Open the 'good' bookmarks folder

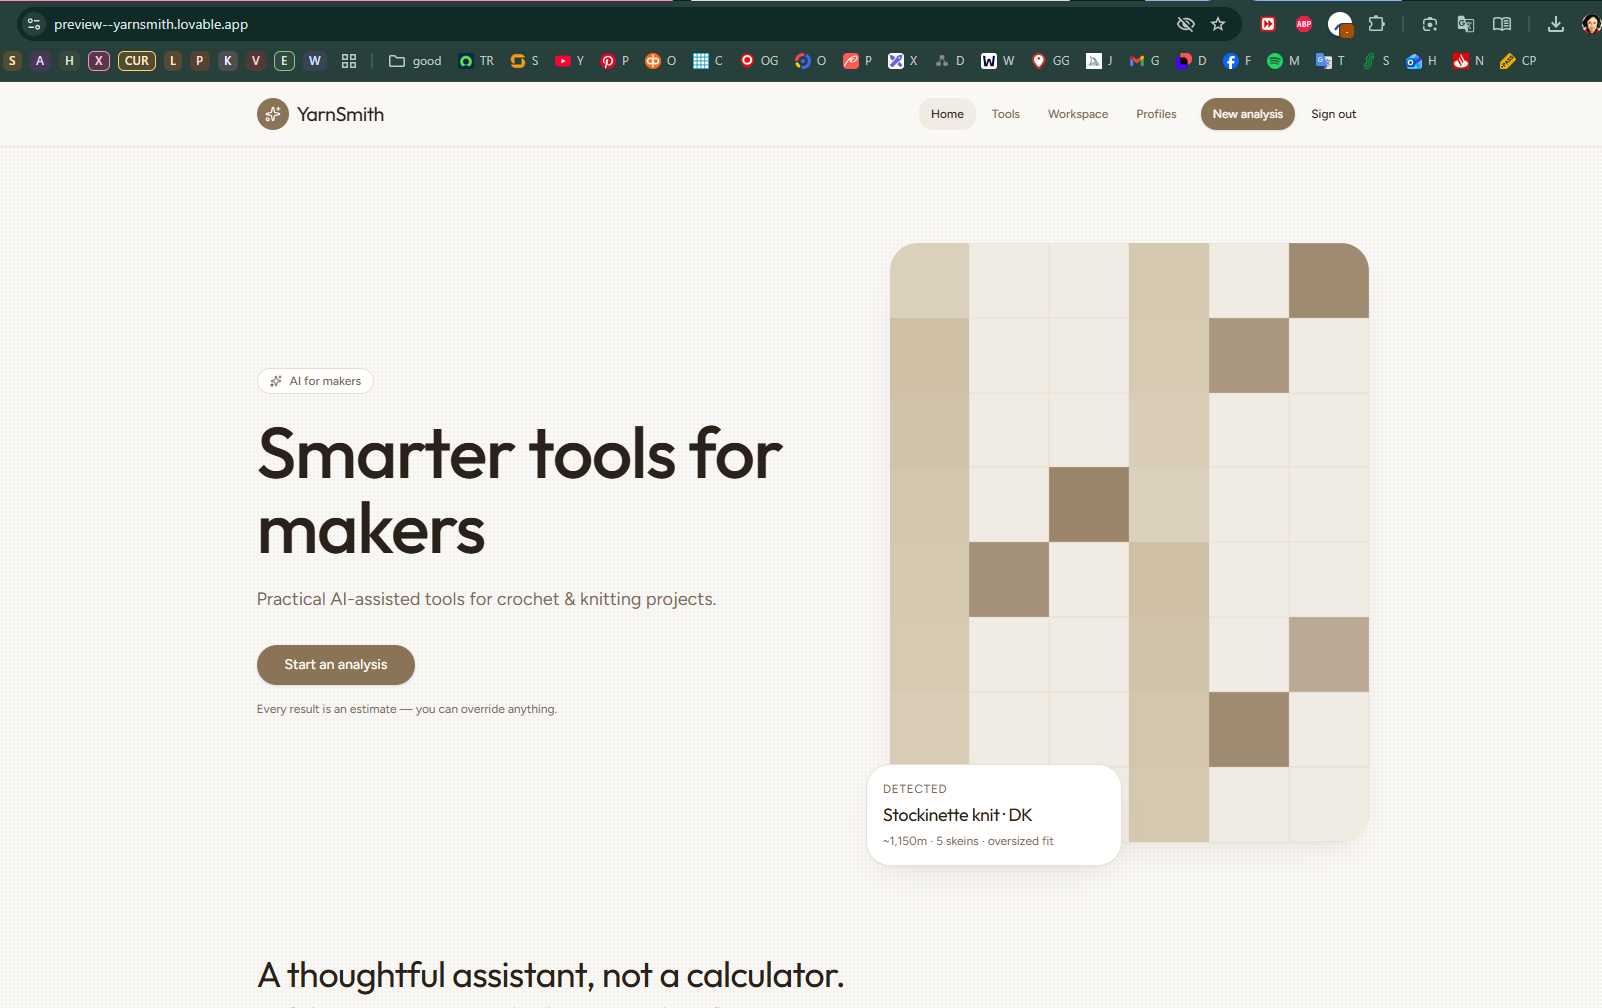click(415, 61)
